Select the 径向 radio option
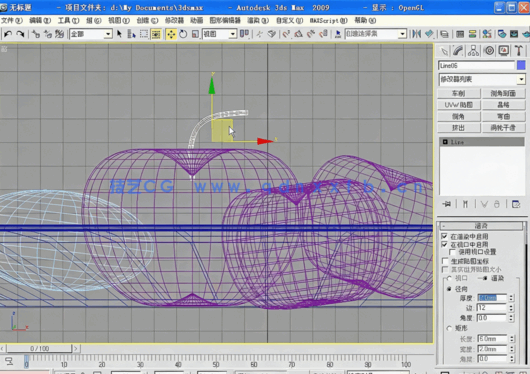The width and height of the screenshot is (530, 374). tap(449, 289)
